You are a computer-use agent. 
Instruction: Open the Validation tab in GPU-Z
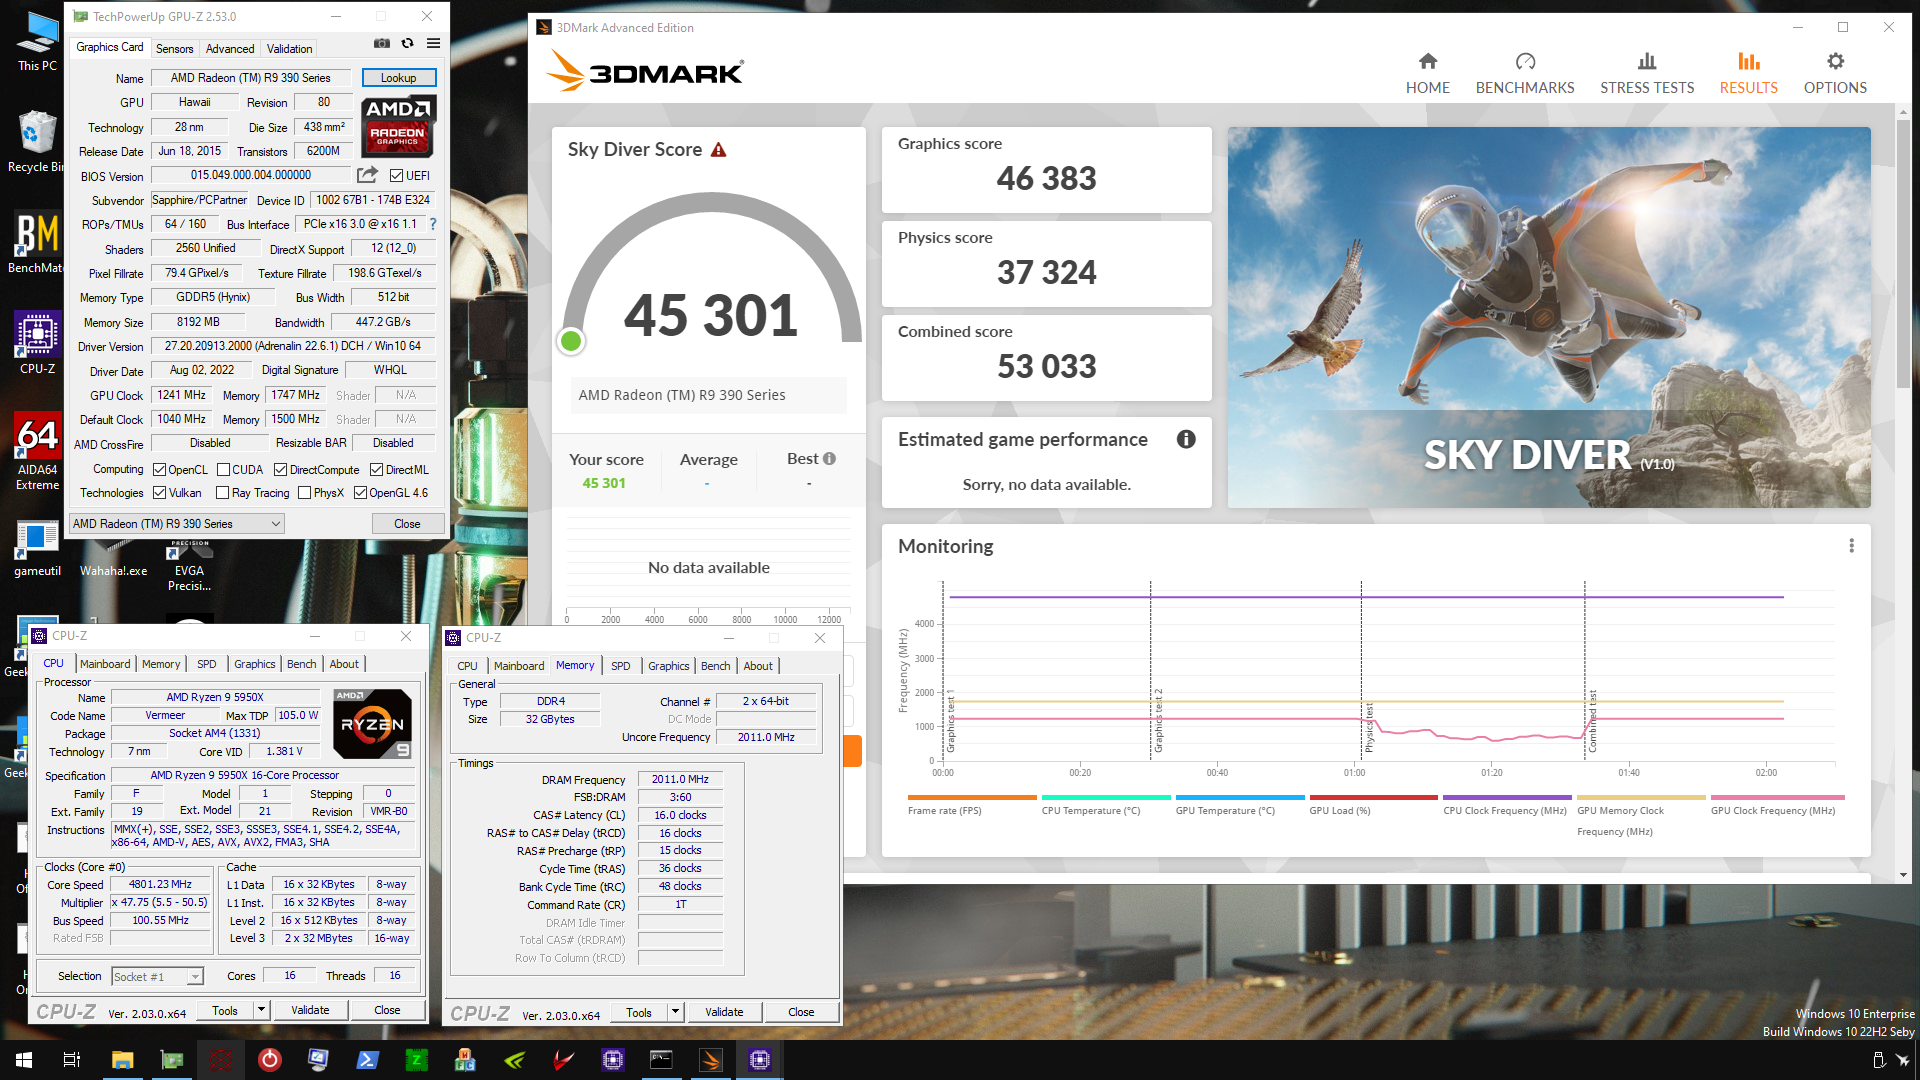(x=289, y=48)
